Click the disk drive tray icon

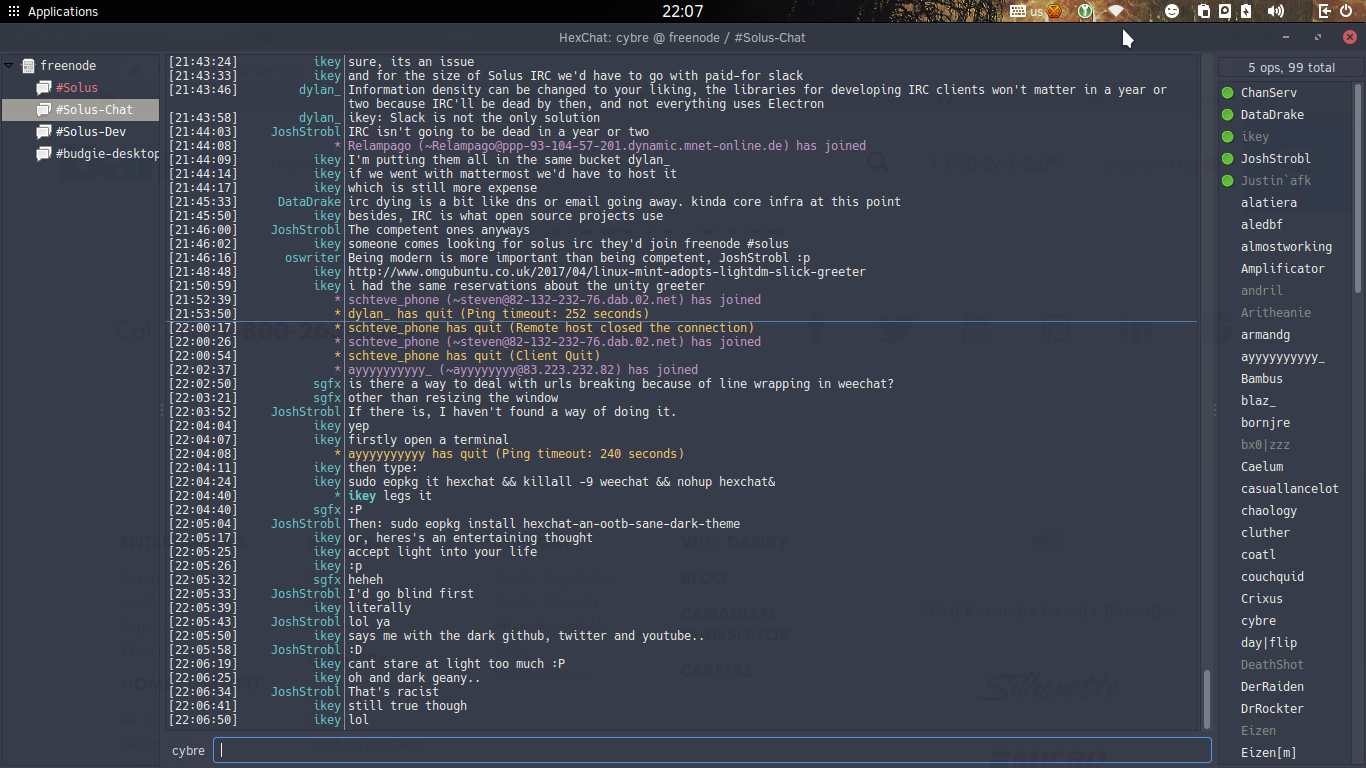point(1225,11)
